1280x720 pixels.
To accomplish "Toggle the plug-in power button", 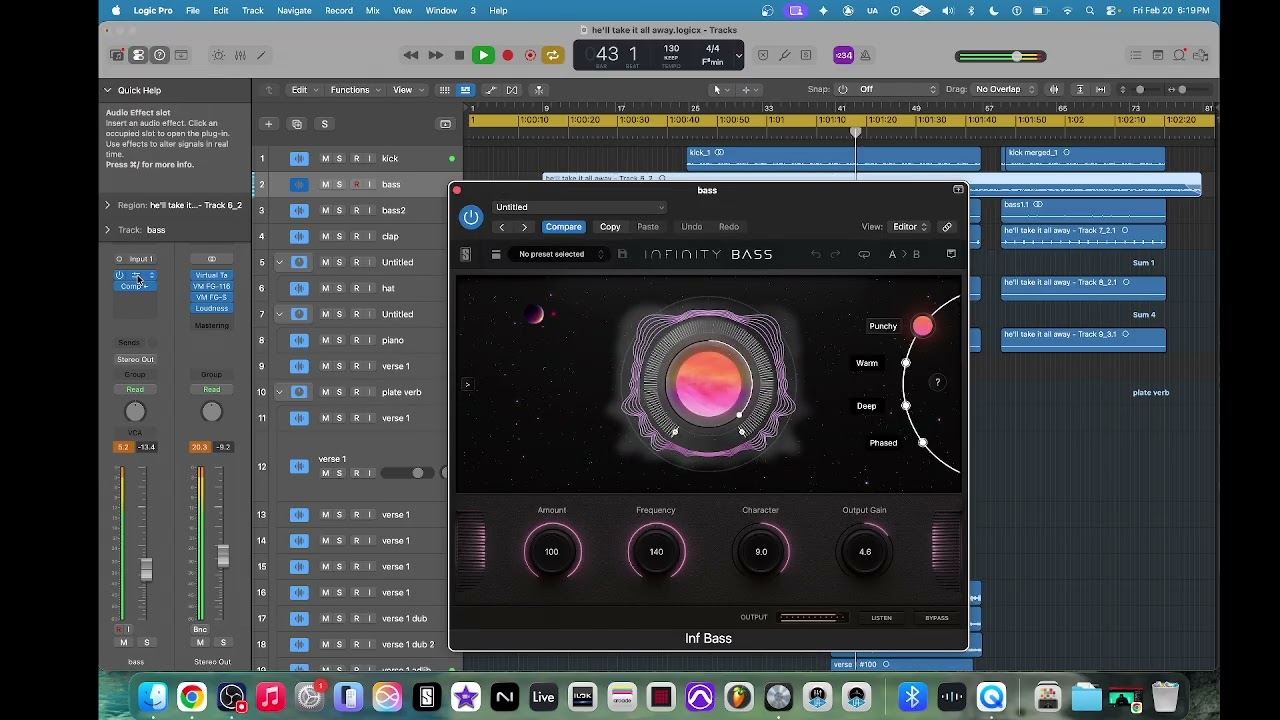I will (471, 217).
